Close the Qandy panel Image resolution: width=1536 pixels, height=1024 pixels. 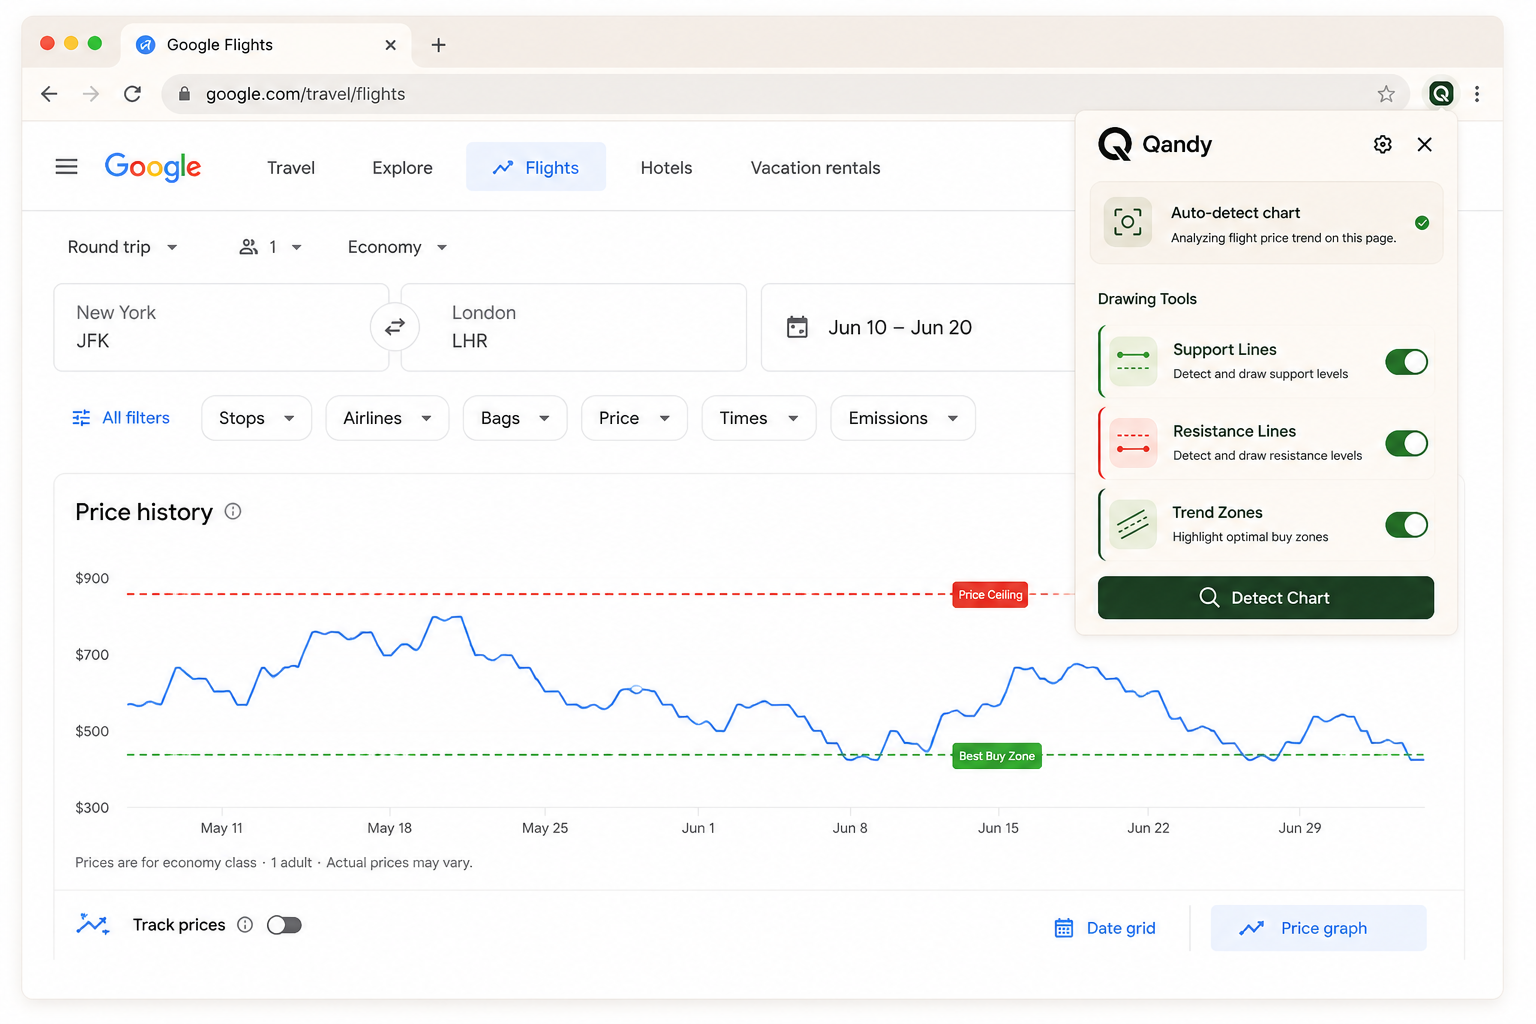pyautogui.click(x=1425, y=145)
